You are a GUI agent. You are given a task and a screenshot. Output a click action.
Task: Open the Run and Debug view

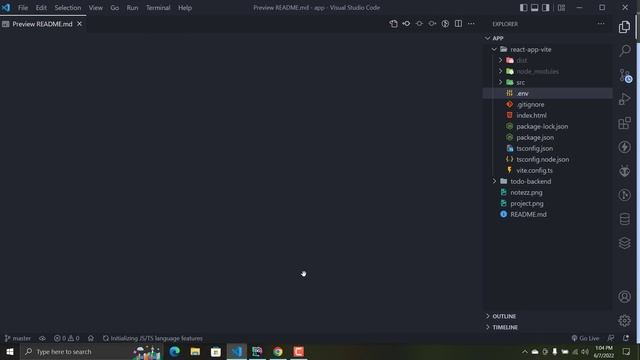[x=624, y=99]
